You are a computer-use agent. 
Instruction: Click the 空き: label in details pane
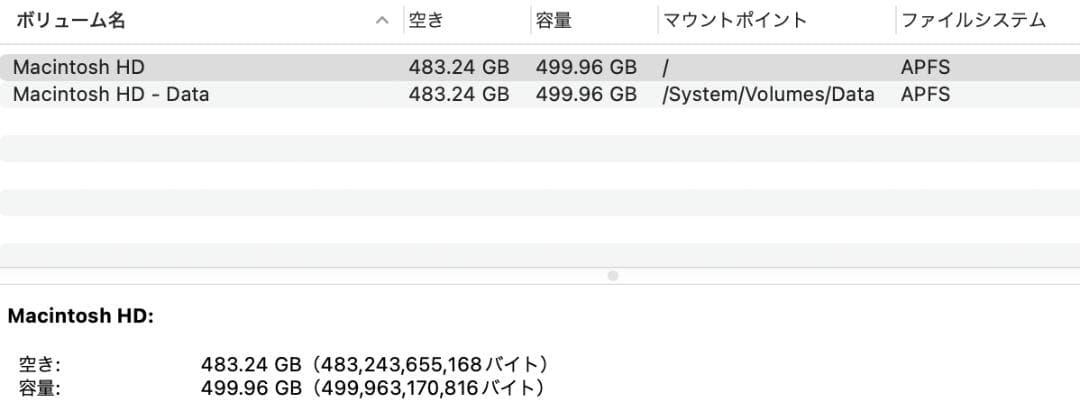coord(40,363)
